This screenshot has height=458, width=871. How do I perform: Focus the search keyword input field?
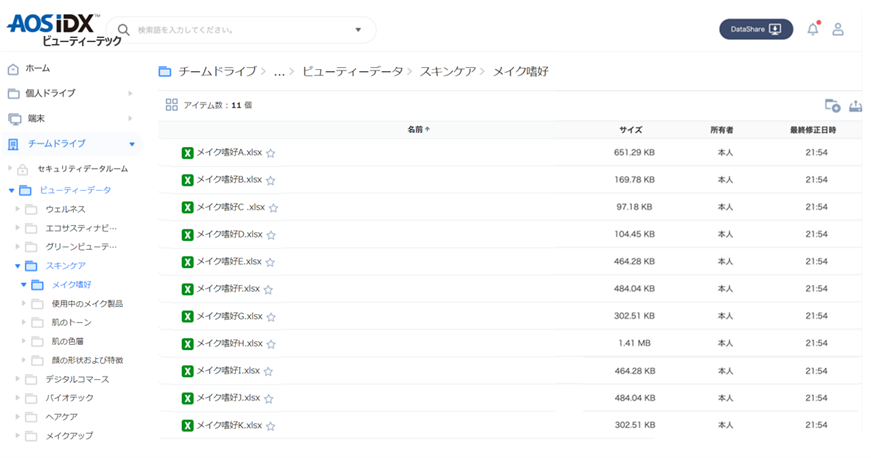(x=242, y=30)
